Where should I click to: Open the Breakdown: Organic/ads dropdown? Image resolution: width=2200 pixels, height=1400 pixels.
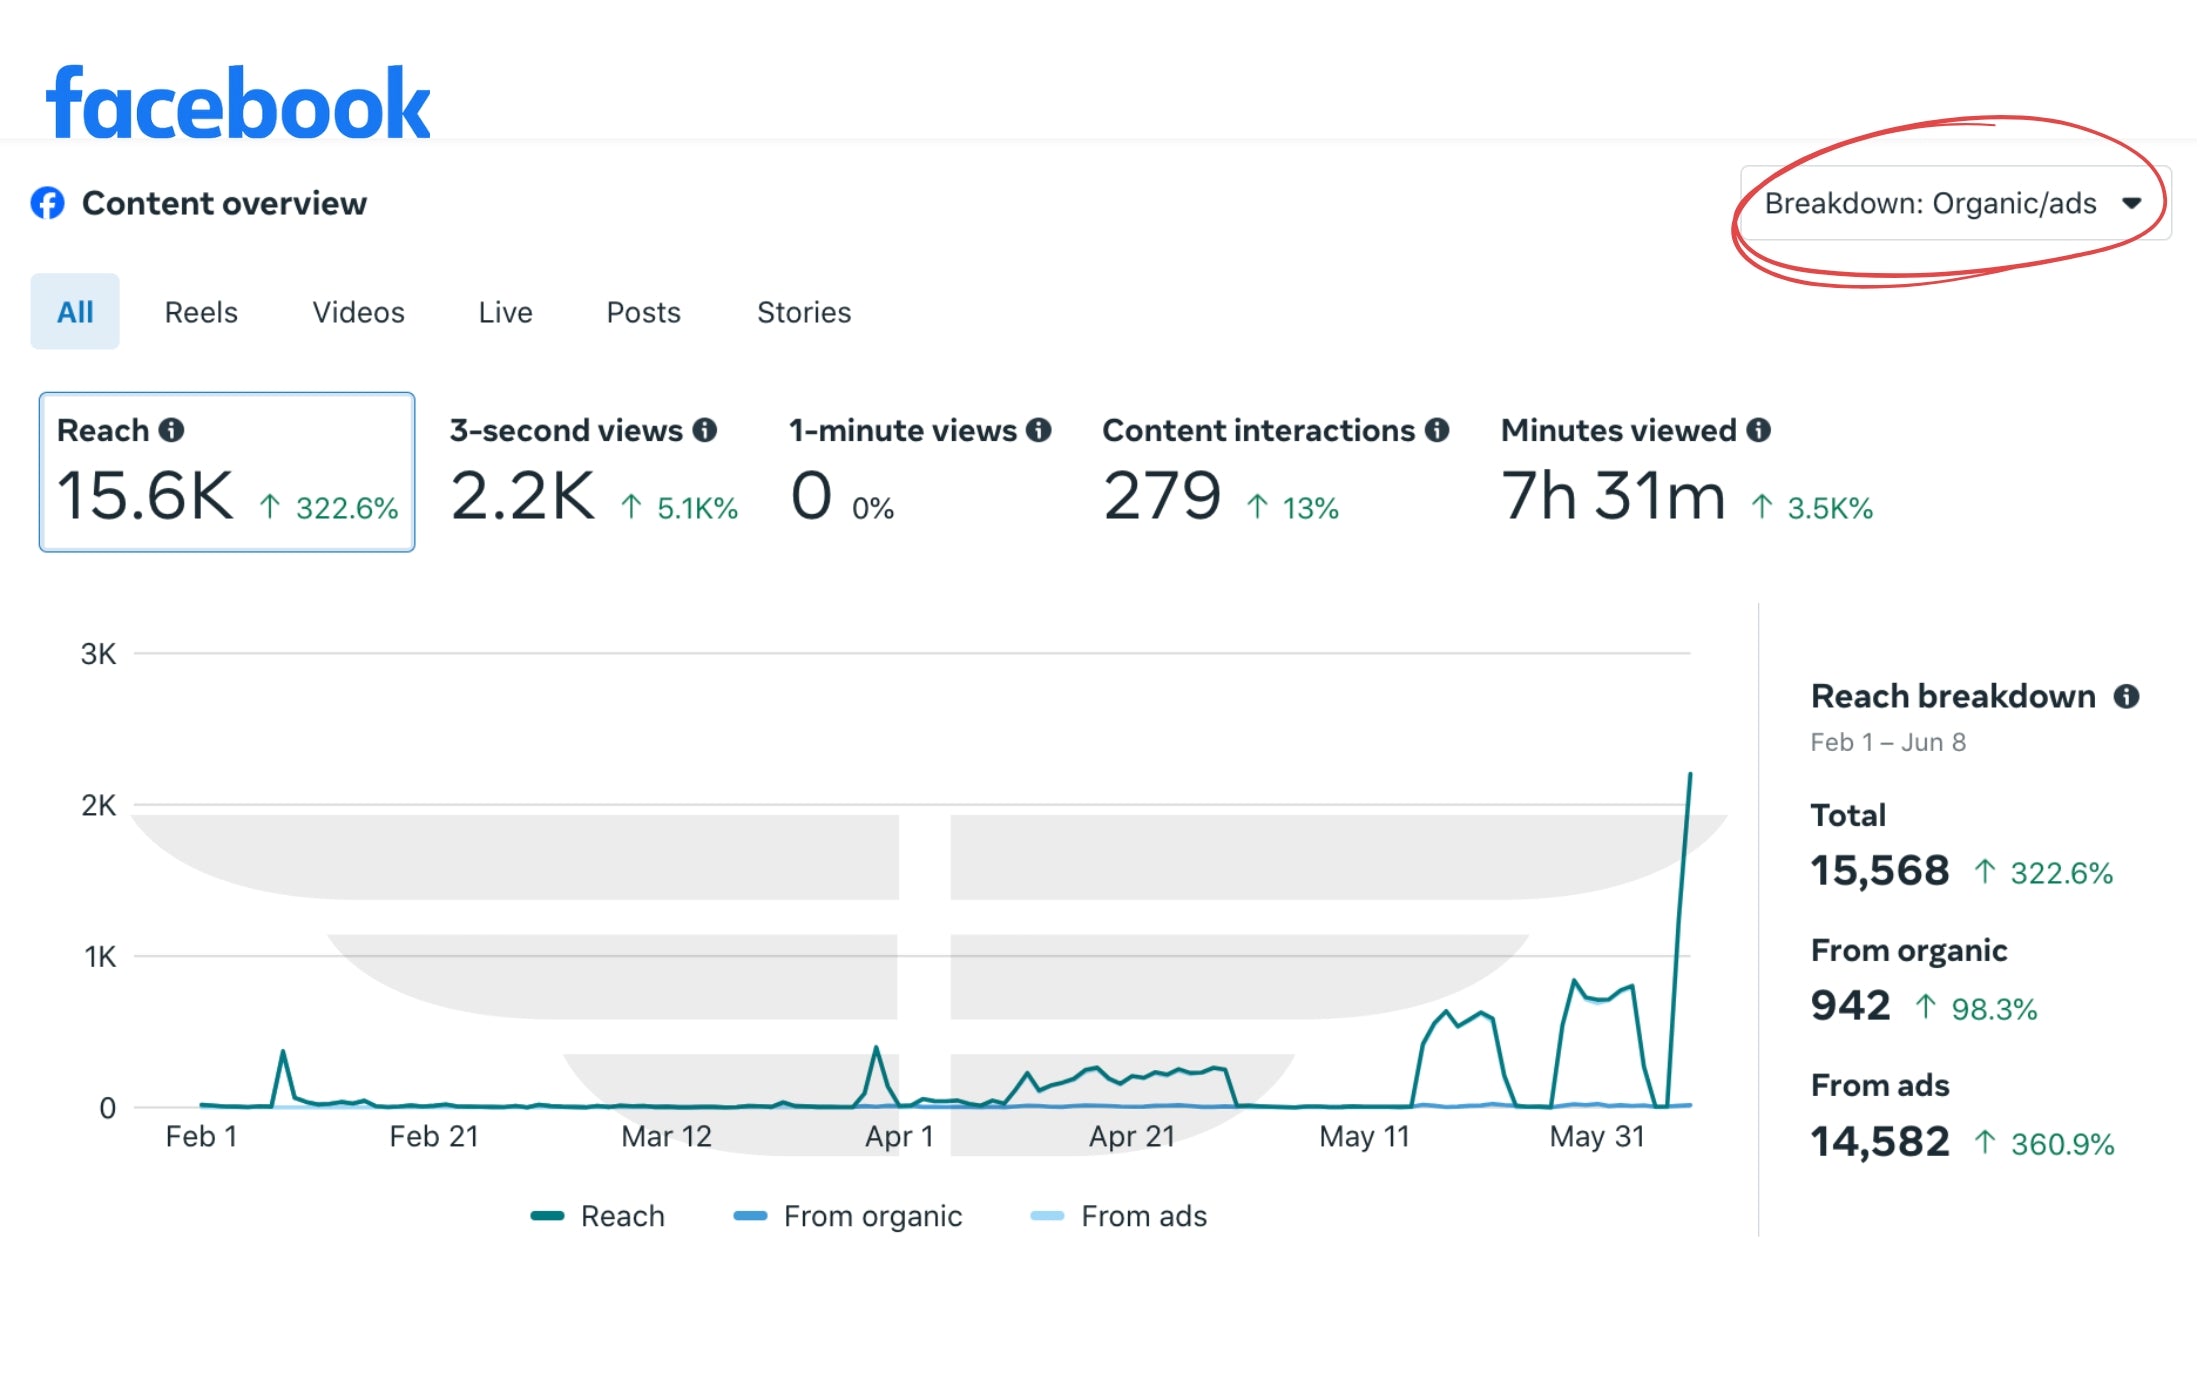[x=1954, y=203]
